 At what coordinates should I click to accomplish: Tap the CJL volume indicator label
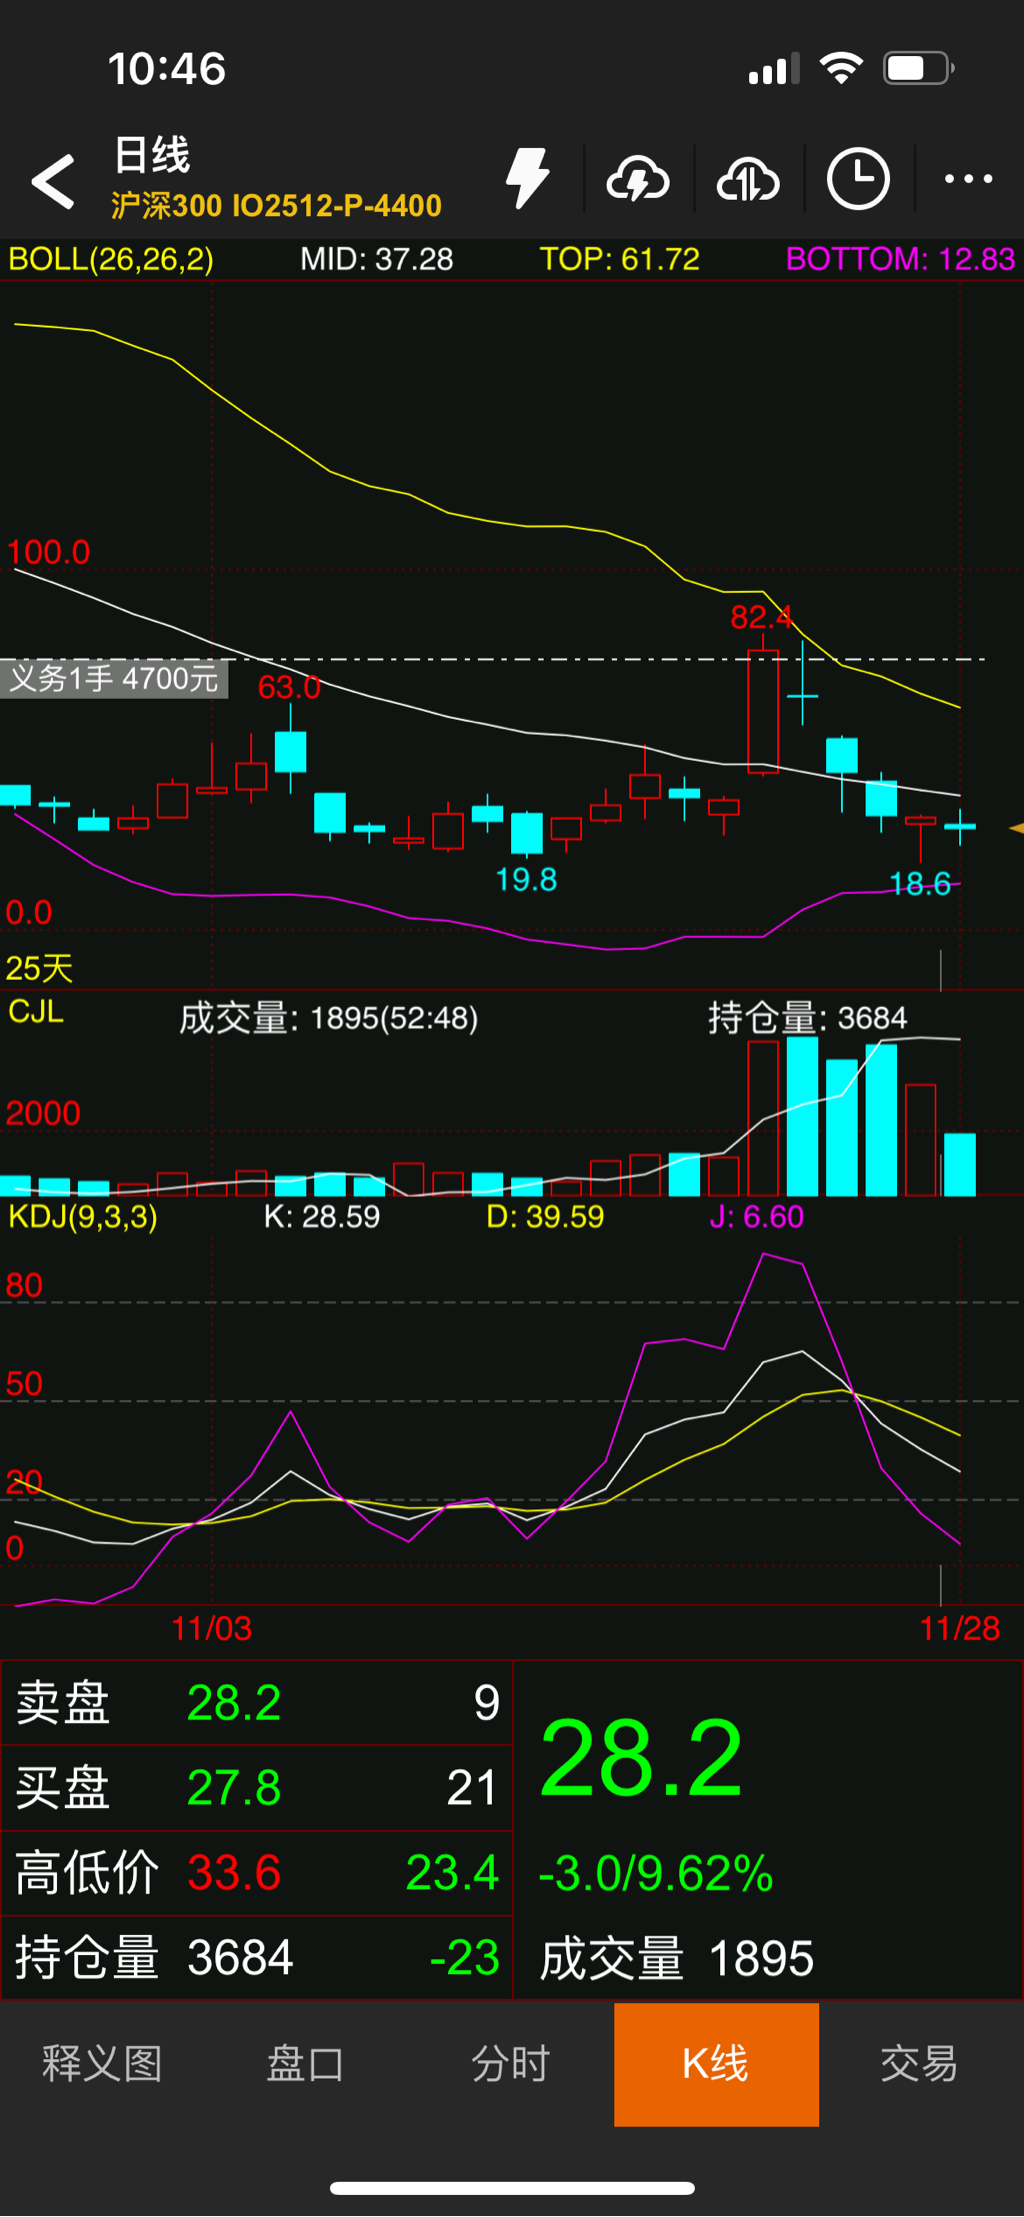click(36, 1011)
